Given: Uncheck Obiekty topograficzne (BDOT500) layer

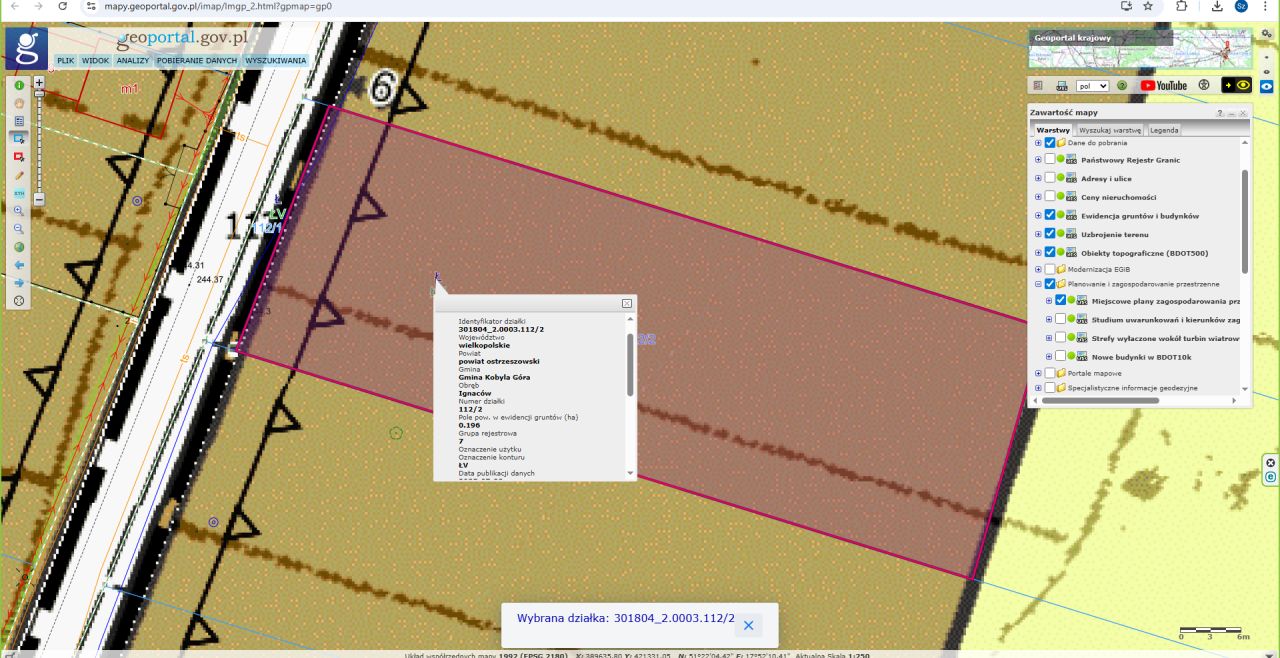Looking at the screenshot, I should click(1050, 252).
